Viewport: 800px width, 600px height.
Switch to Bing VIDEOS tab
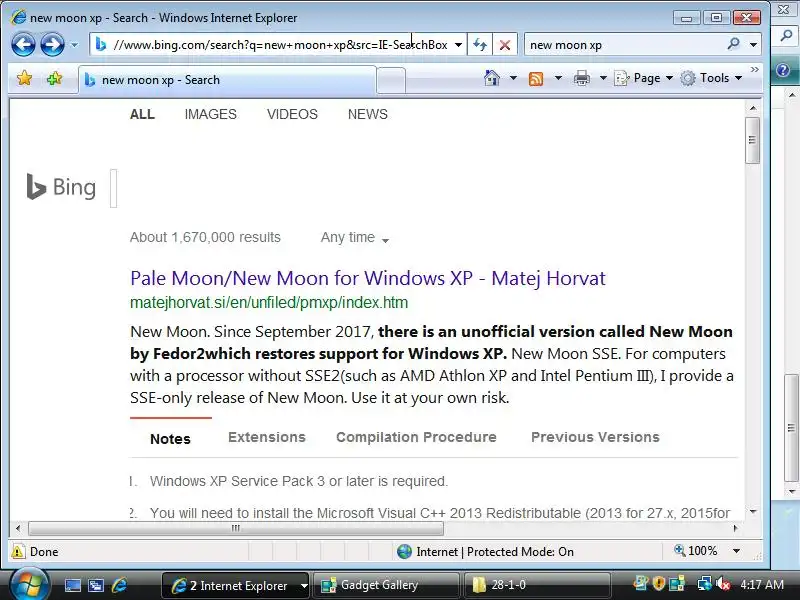coord(292,114)
